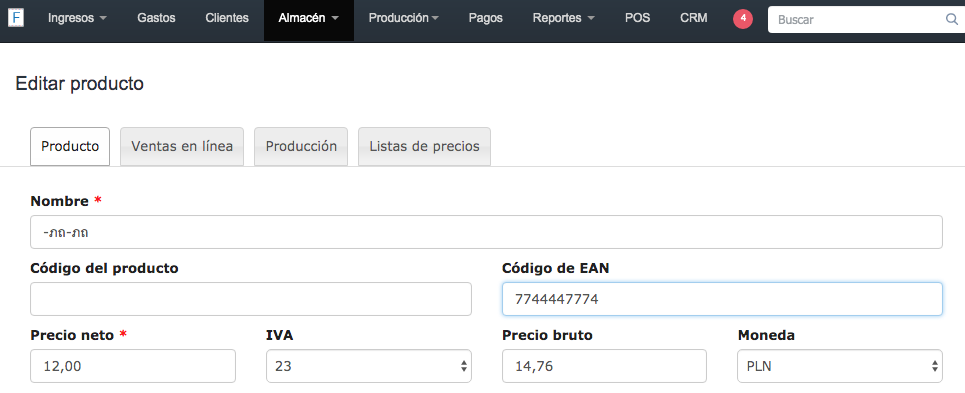Click the Moneda label
This screenshot has width=965, height=393.
(x=766, y=335)
